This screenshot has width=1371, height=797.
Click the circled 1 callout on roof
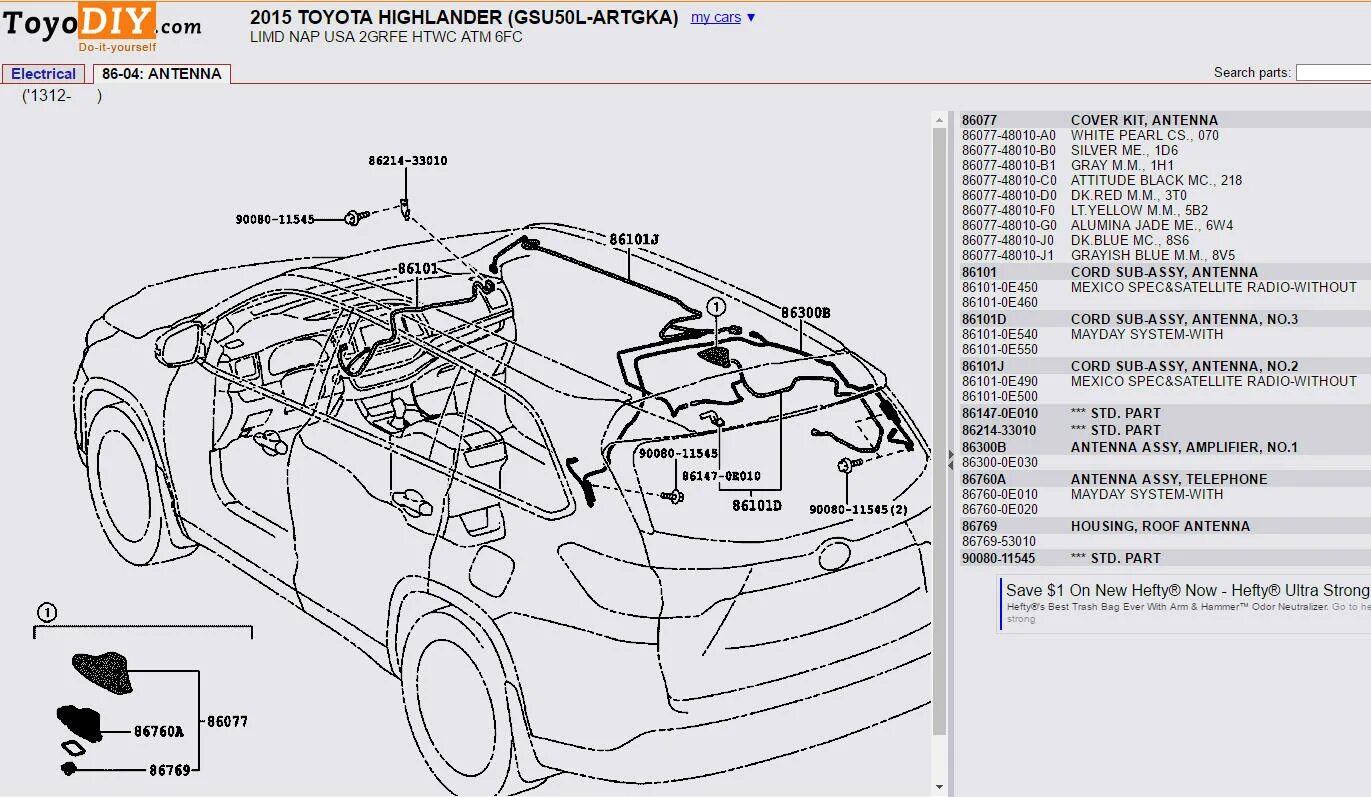[x=715, y=307]
